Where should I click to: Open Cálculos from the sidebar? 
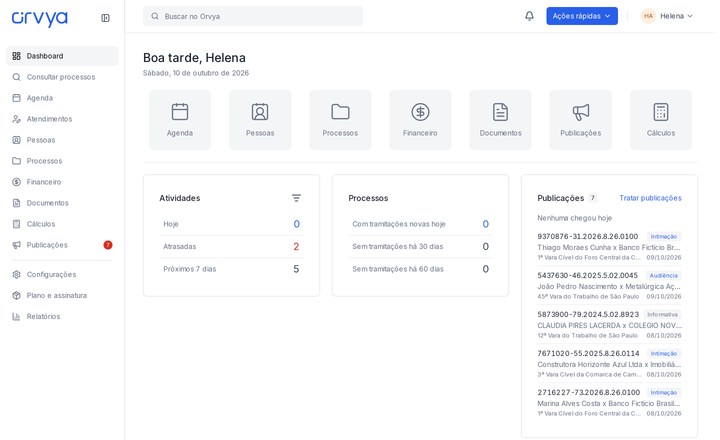62,224
